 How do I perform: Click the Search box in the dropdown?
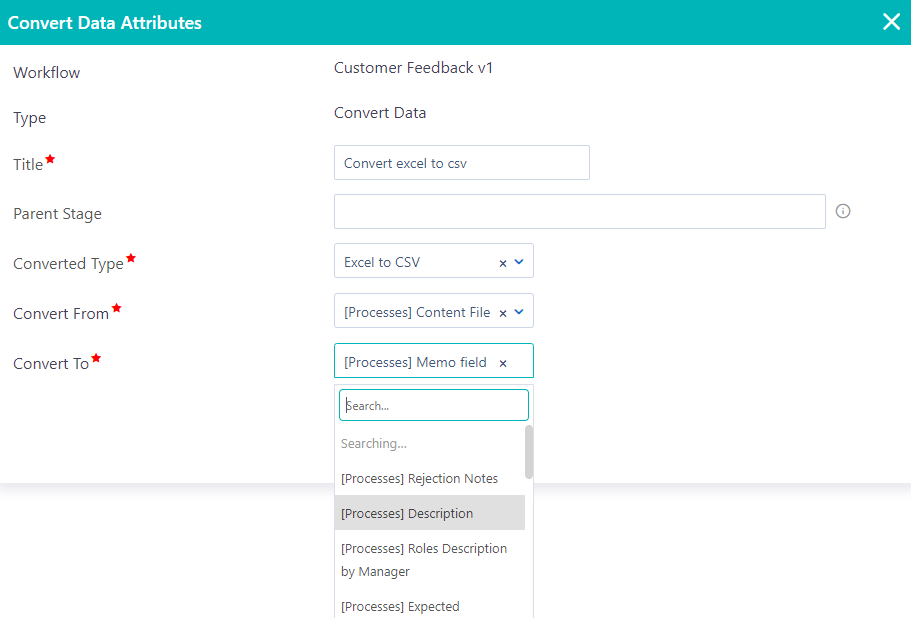click(433, 404)
